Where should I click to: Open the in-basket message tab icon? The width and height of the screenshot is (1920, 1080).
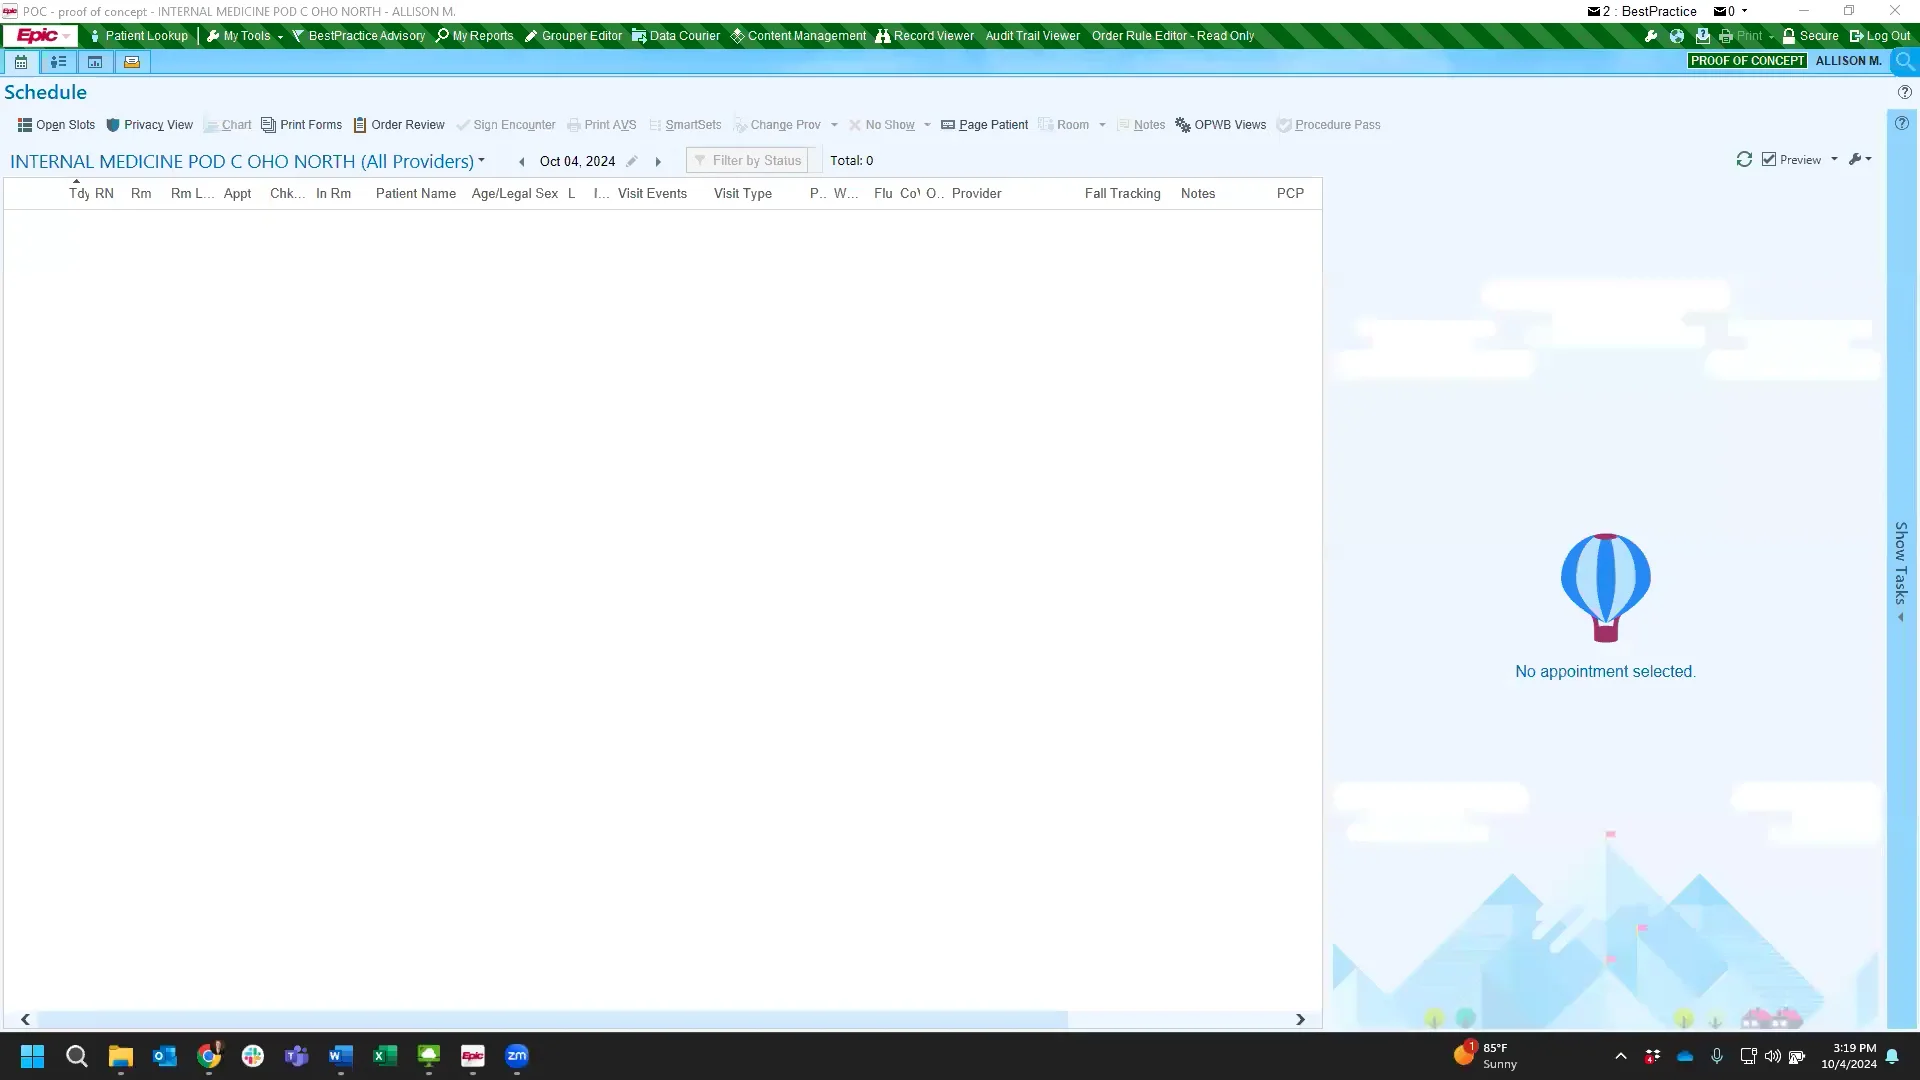131,62
